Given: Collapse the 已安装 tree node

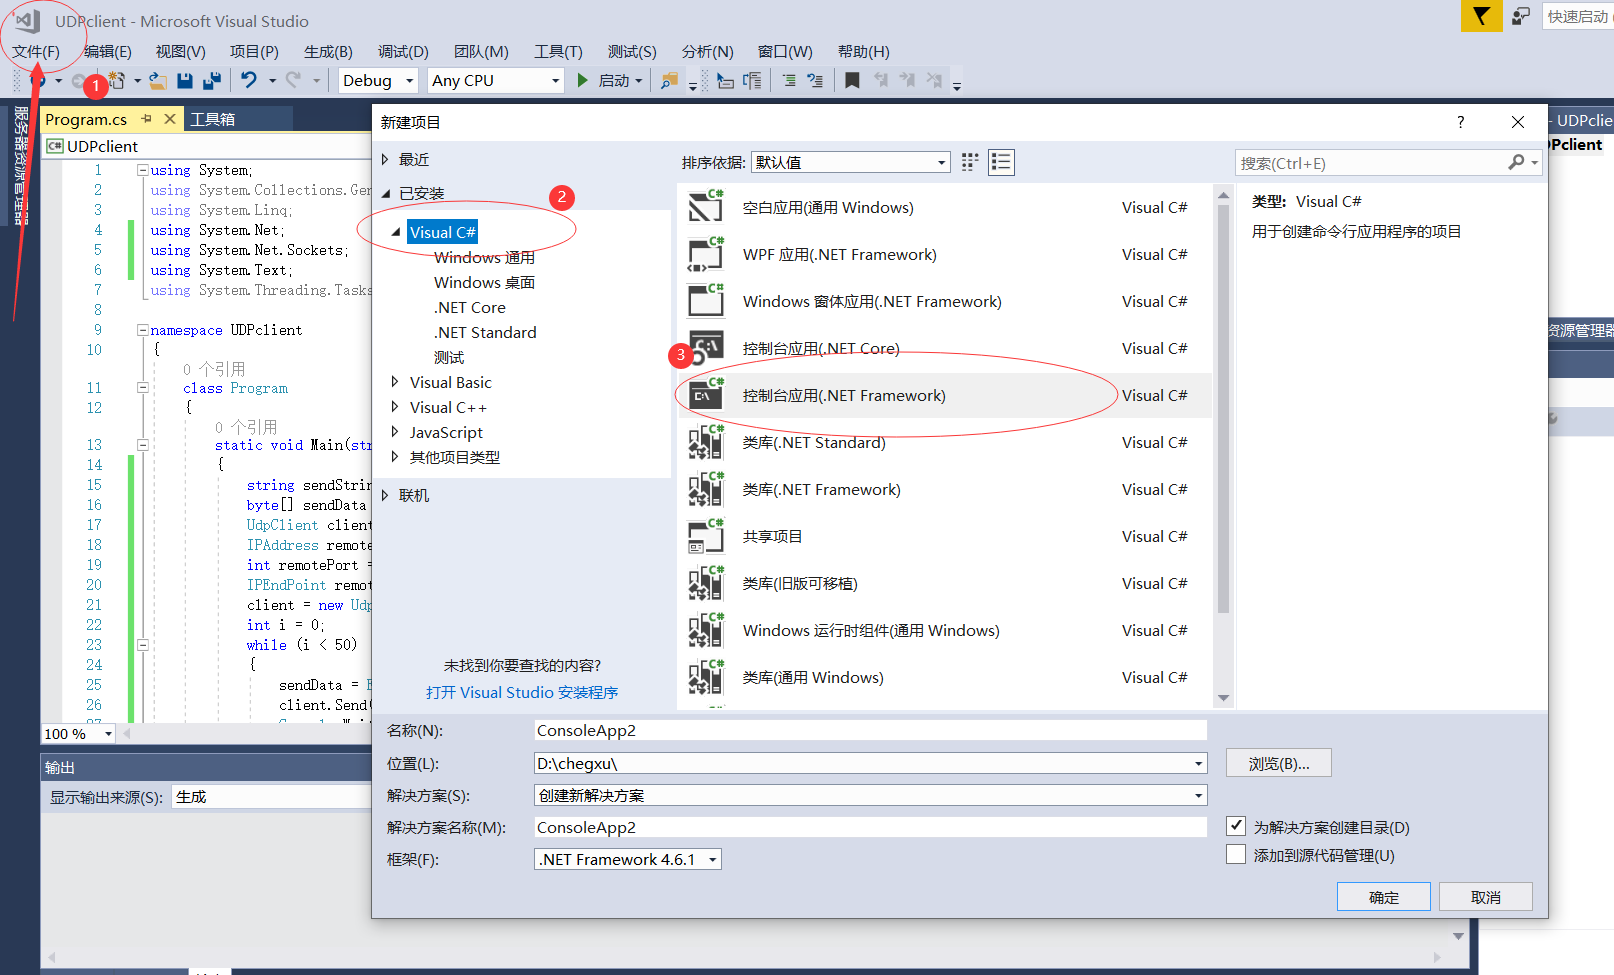Looking at the screenshot, I should tap(385, 193).
